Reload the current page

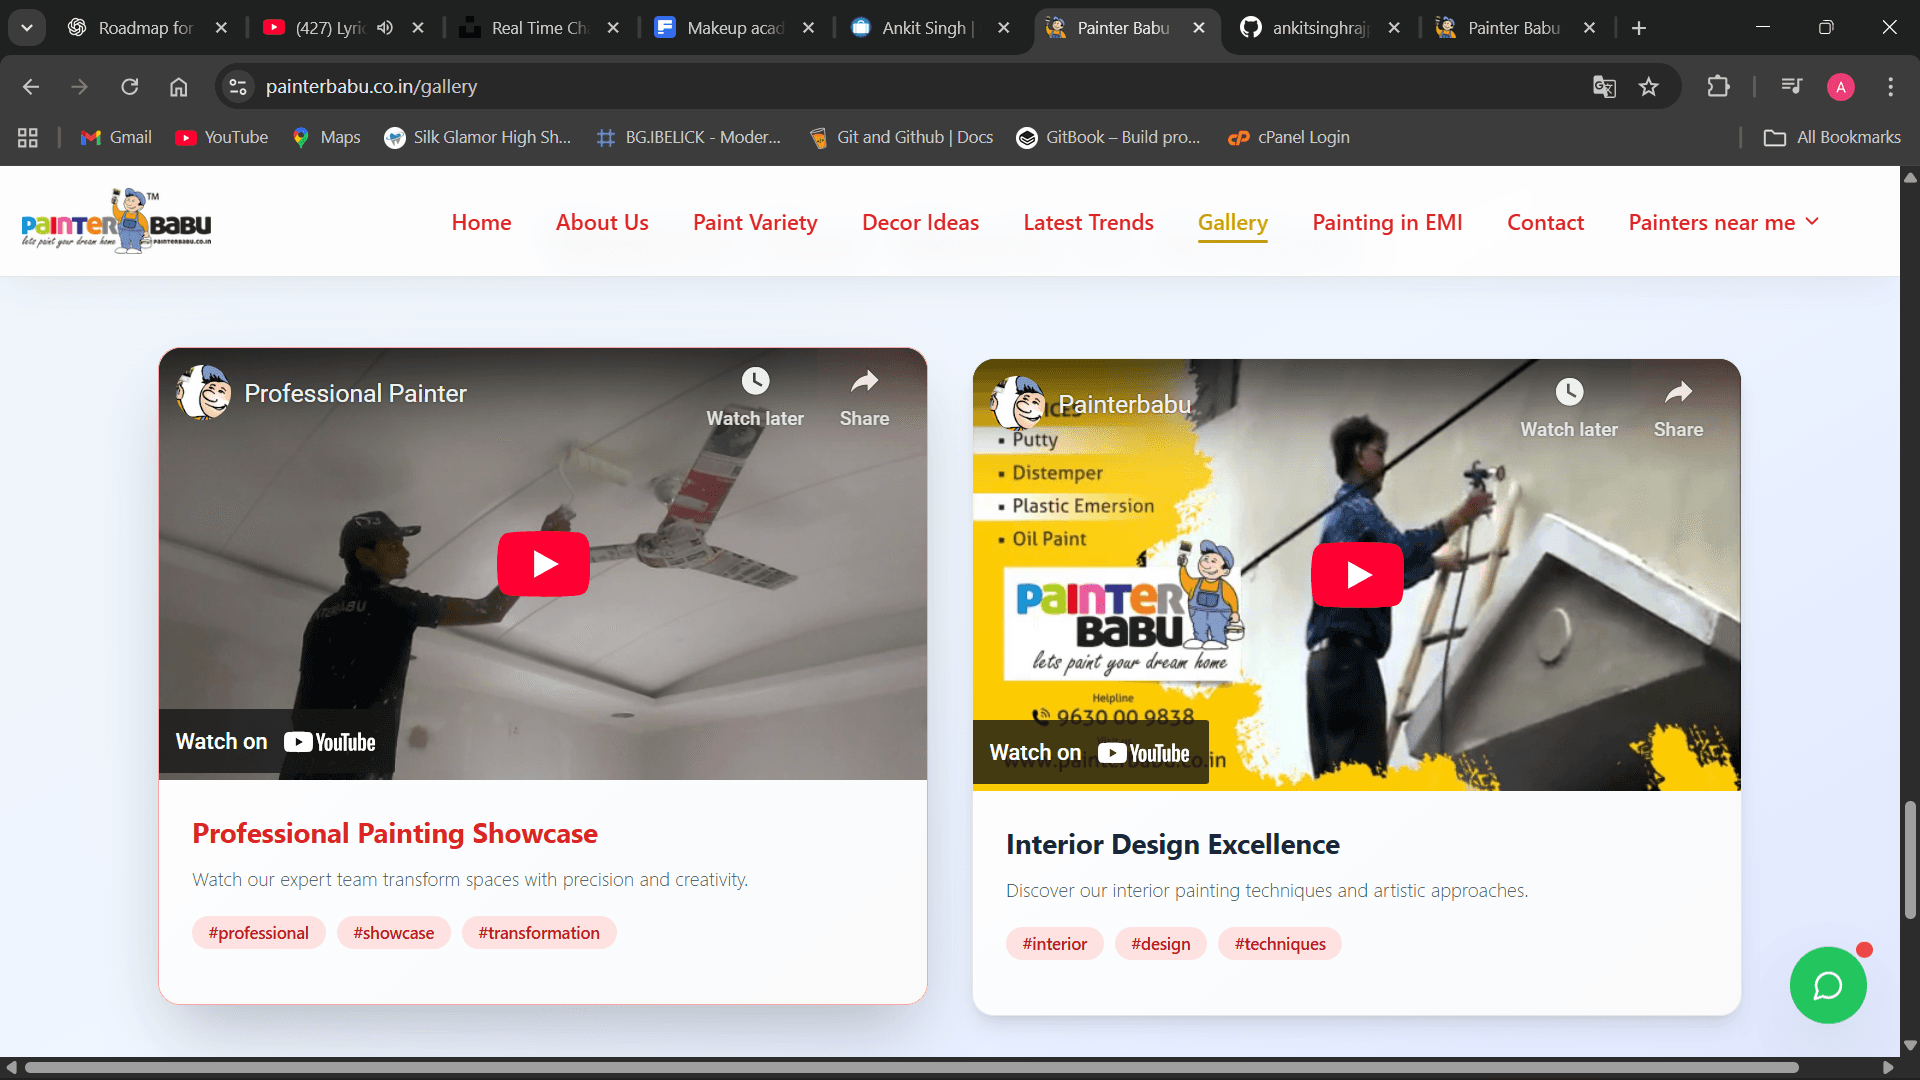click(130, 87)
